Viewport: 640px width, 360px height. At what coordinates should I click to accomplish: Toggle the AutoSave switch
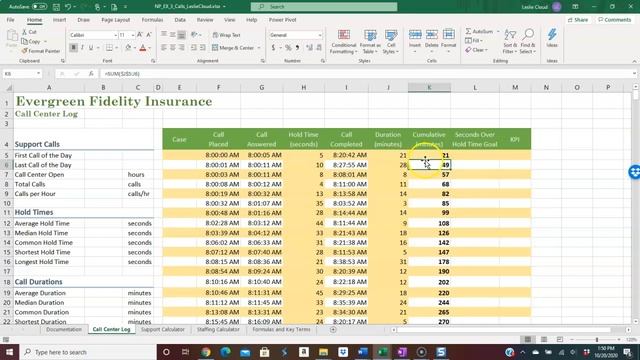click(x=40, y=7)
